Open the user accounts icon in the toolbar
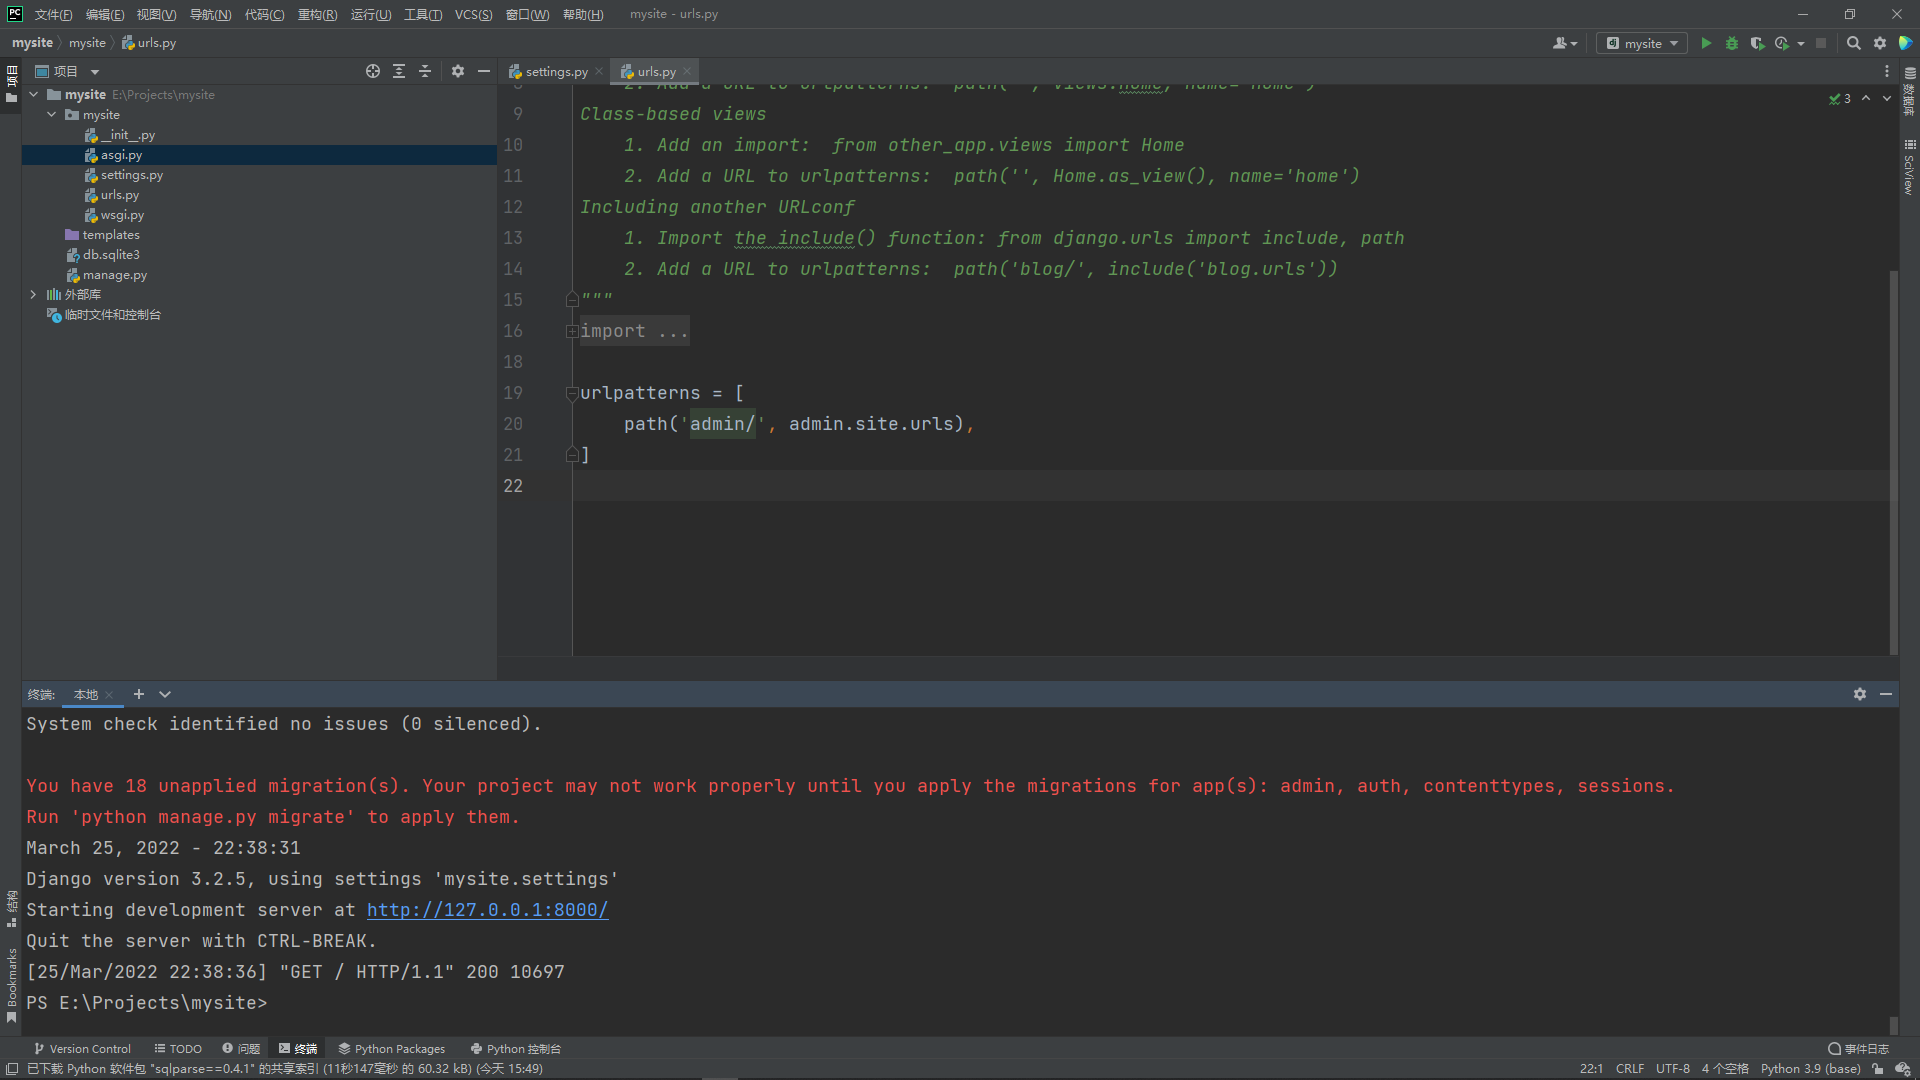Image resolution: width=1920 pixels, height=1080 pixels. pos(1564,43)
